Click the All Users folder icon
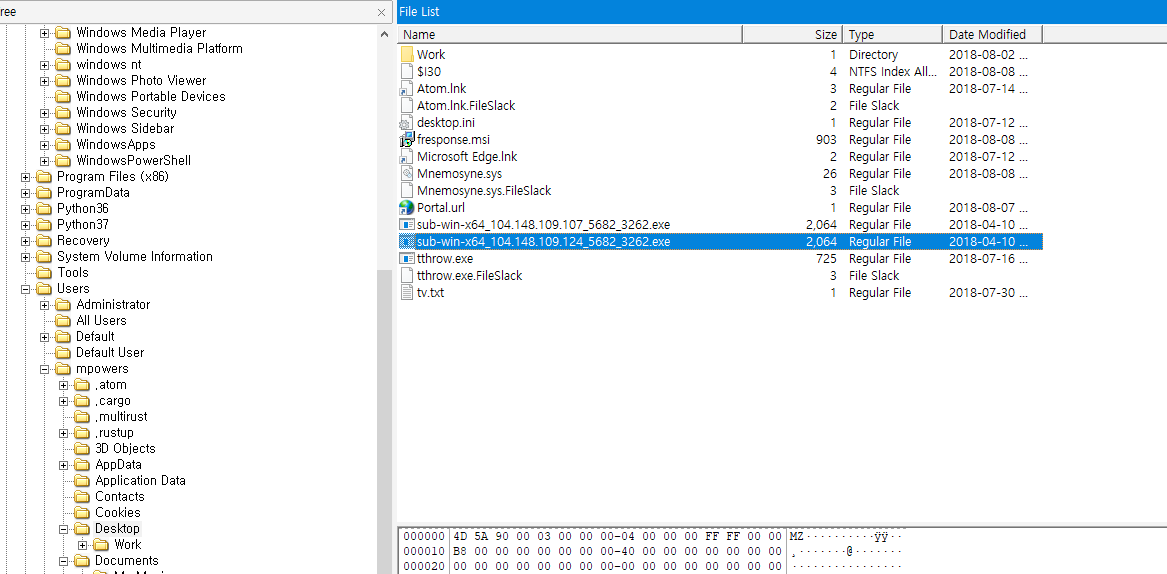This screenshot has height=574, width=1167. coord(63,320)
